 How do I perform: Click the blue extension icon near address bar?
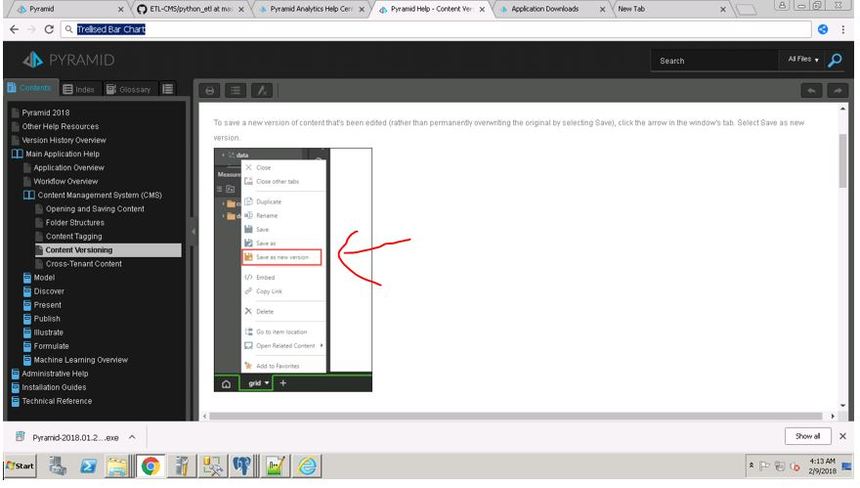[823, 30]
